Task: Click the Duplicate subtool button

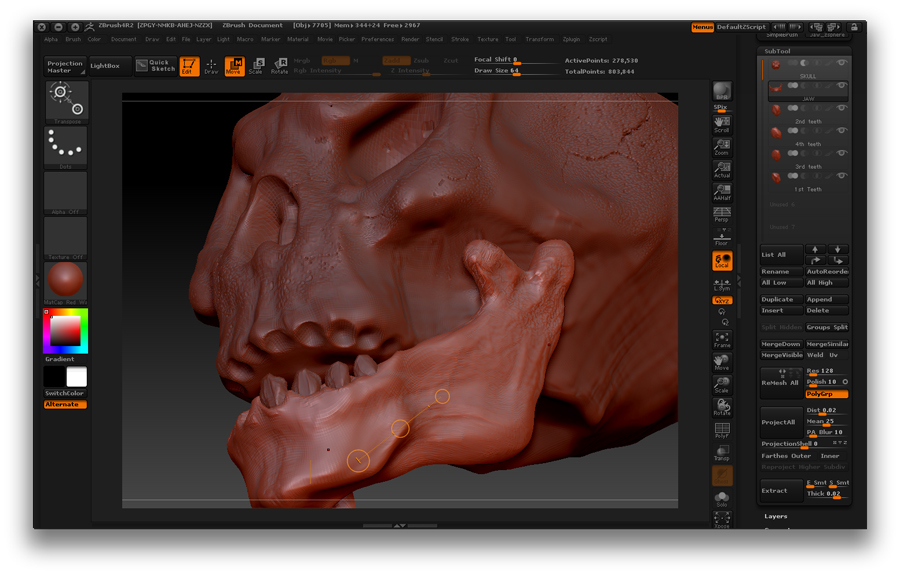Action: [781, 300]
